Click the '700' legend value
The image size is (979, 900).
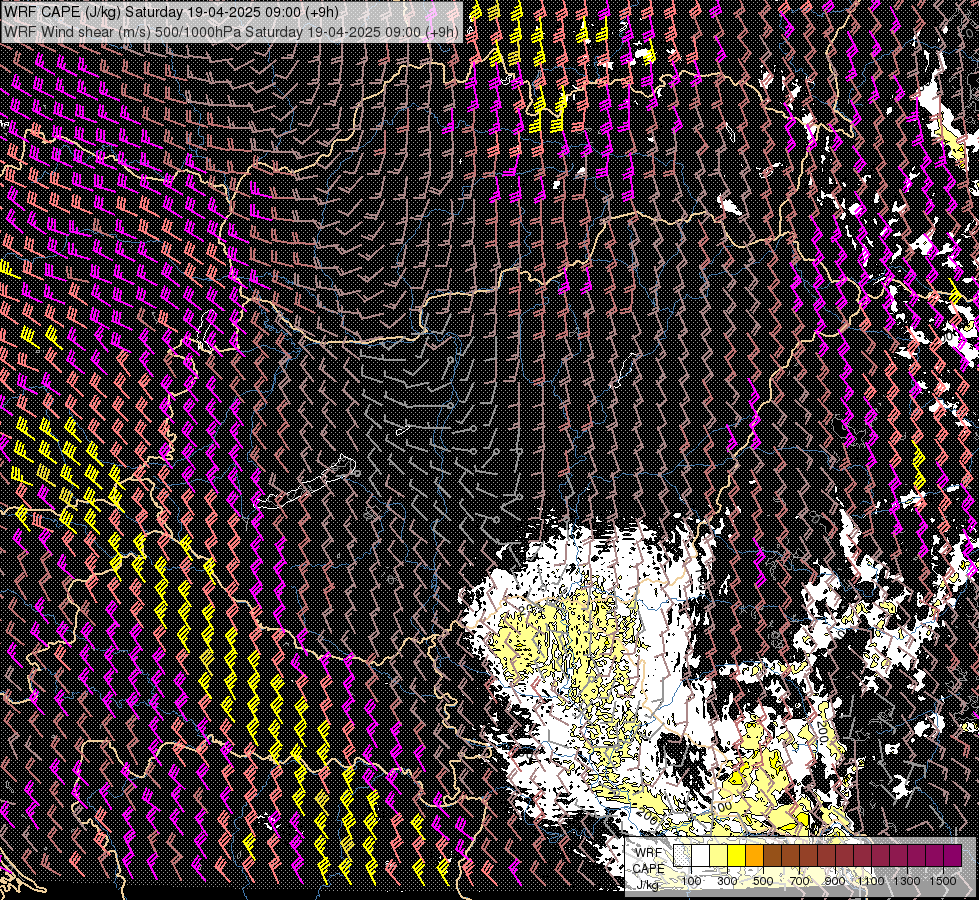[799, 881]
